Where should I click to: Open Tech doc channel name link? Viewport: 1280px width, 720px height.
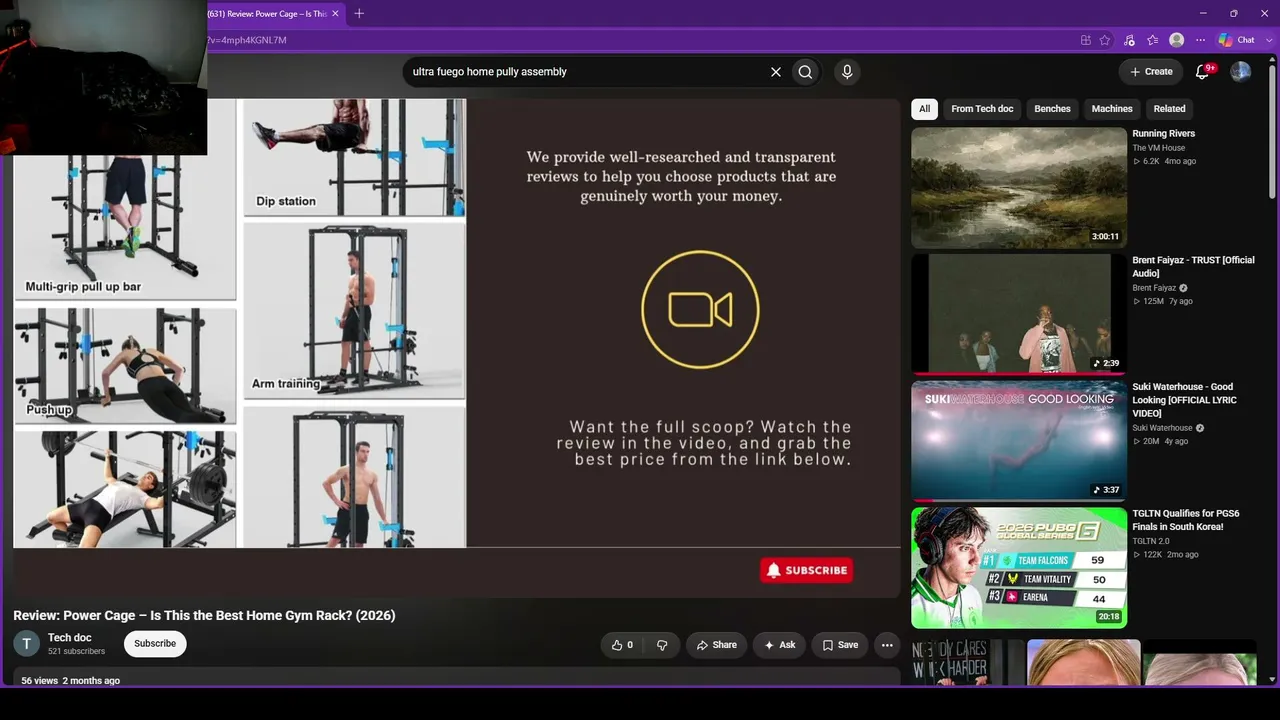(69, 638)
